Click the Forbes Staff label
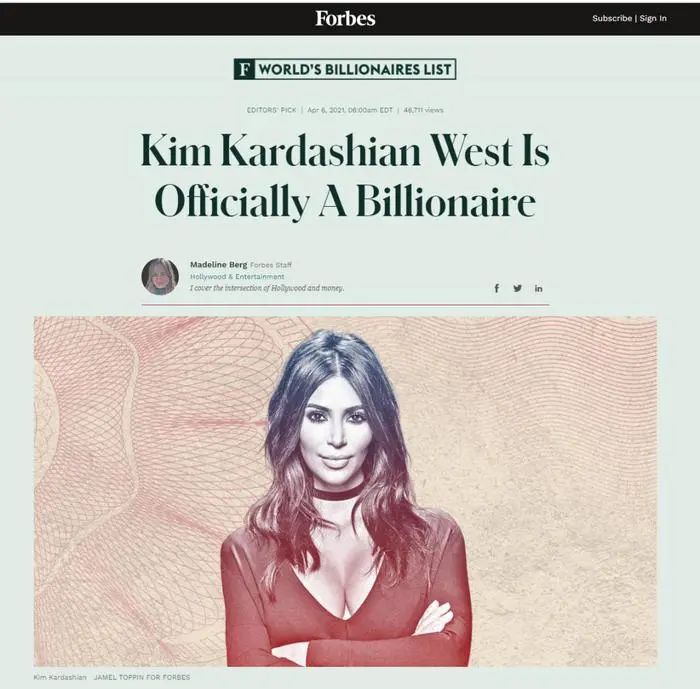This screenshot has width=700, height=689. (x=271, y=265)
